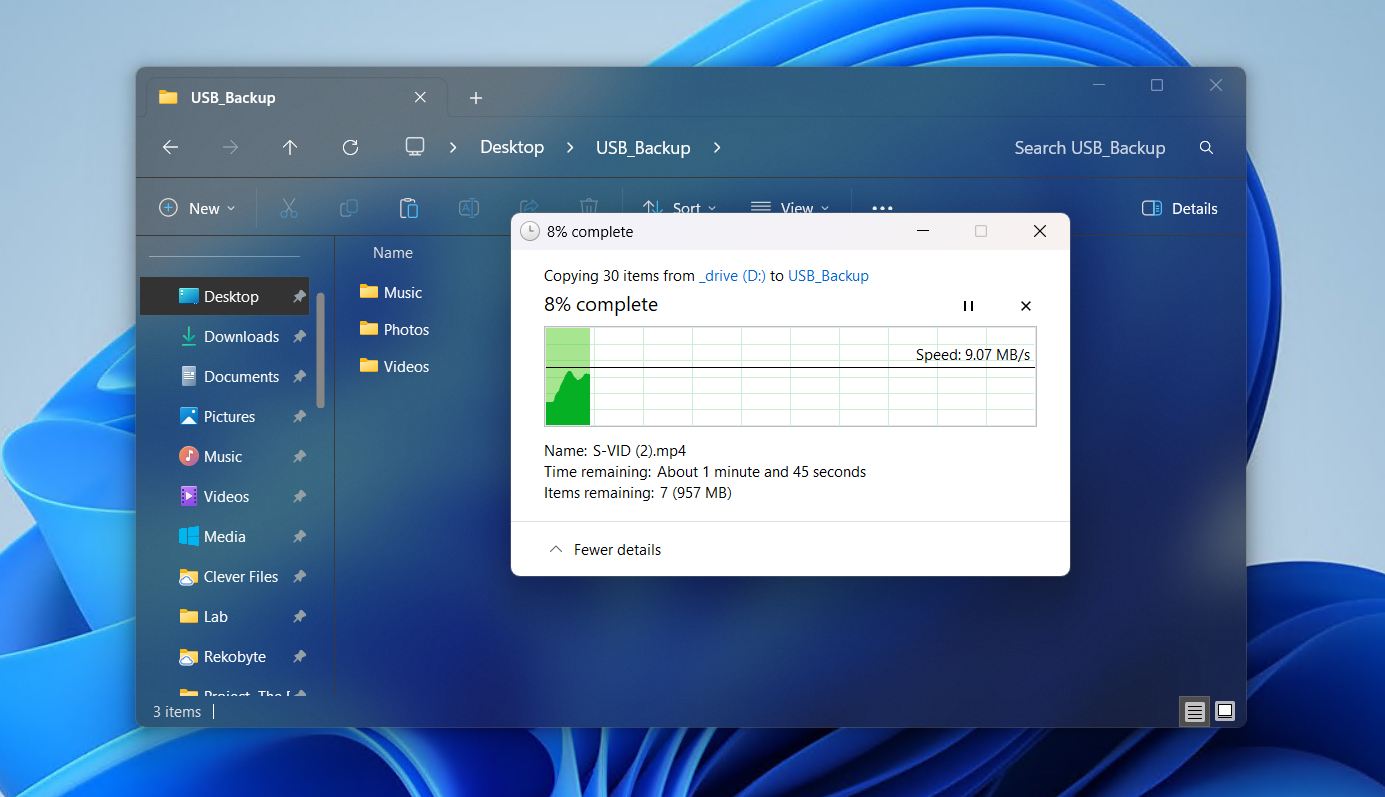Open the View options dropdown
Screen dimensions: 1385x797
click(790, 208)
